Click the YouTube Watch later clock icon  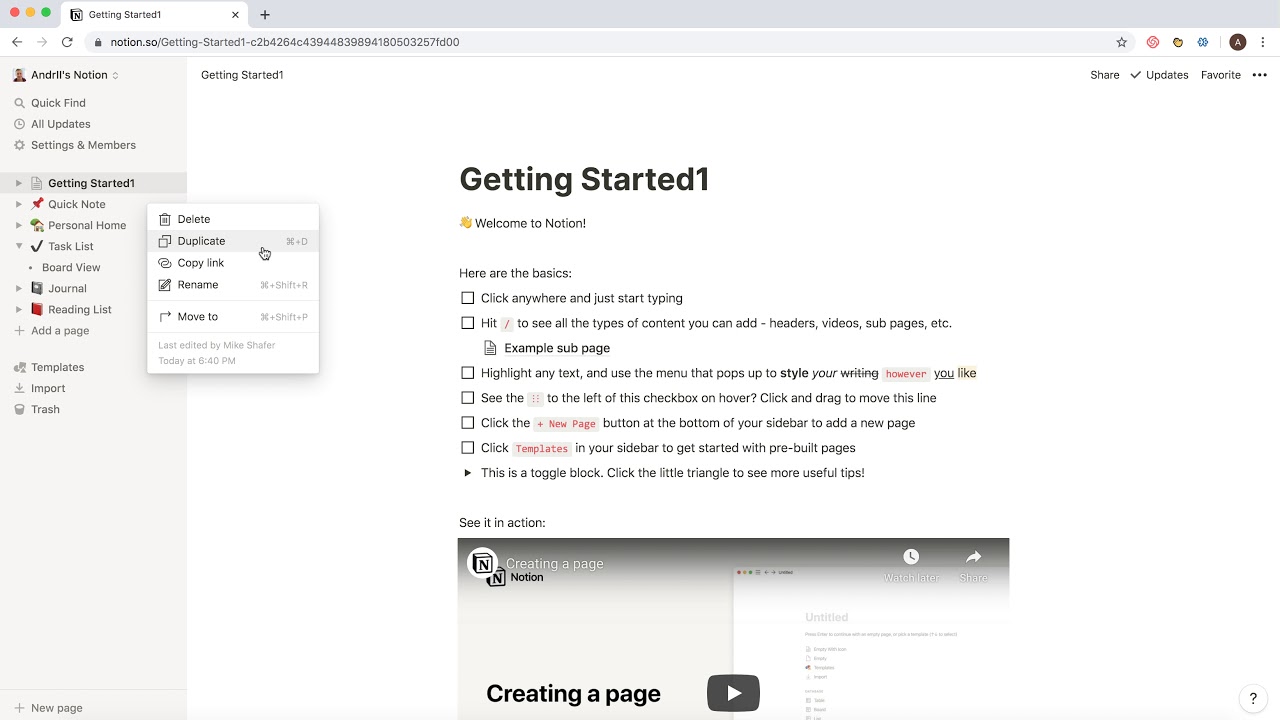point(910,557)
